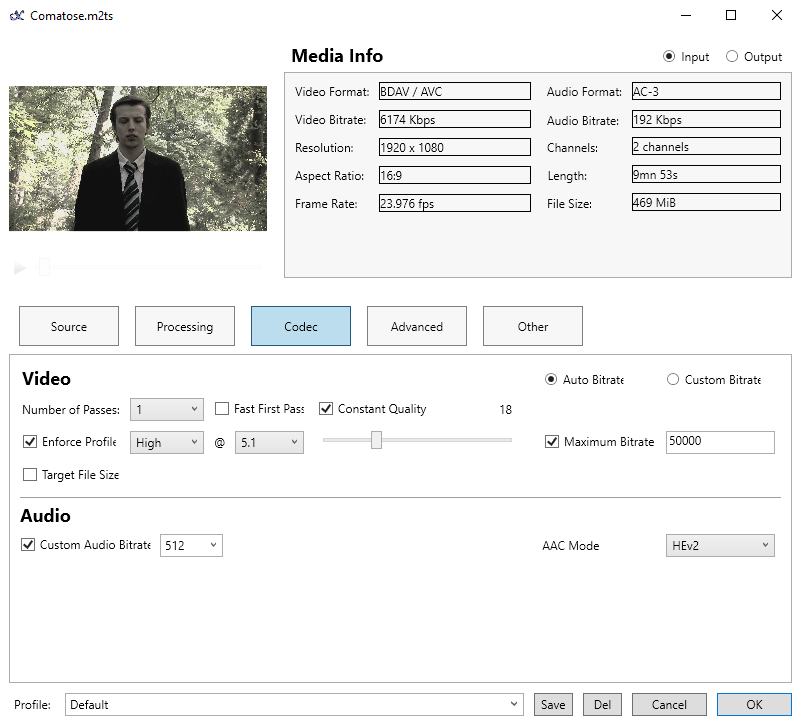Click the Del button
This screenshot has height=725, width=801.
602,705
